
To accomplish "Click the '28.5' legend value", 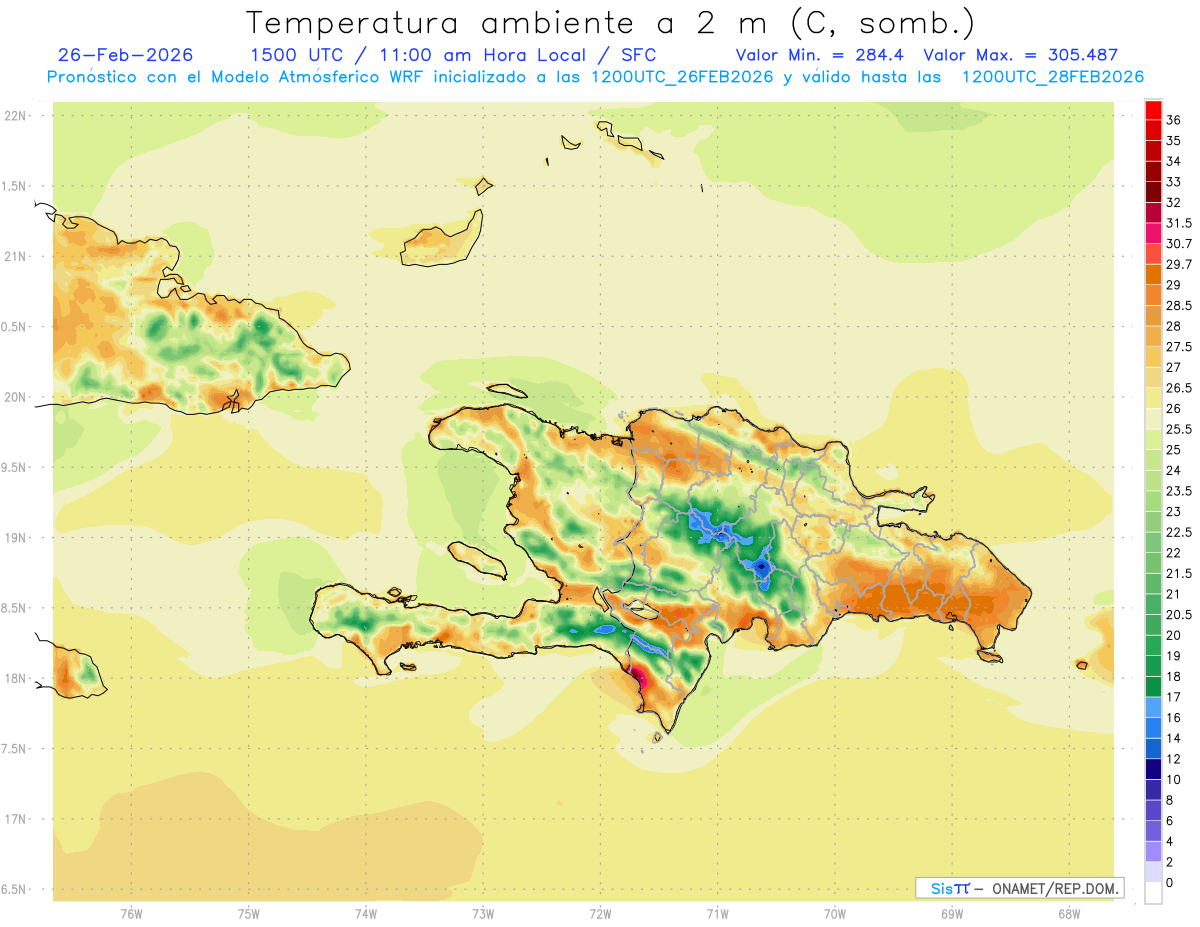I will tap(1179, 305).
